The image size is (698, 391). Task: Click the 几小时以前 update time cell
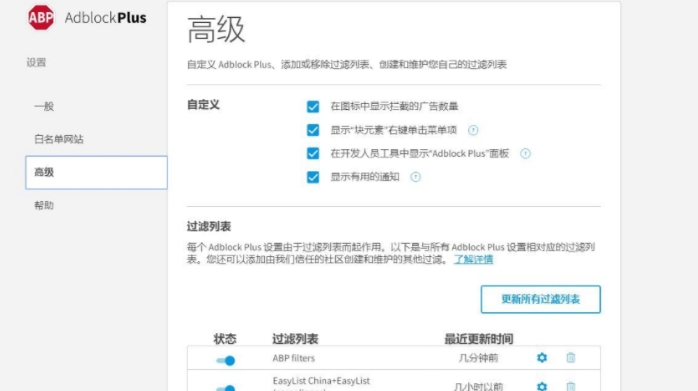479,387
